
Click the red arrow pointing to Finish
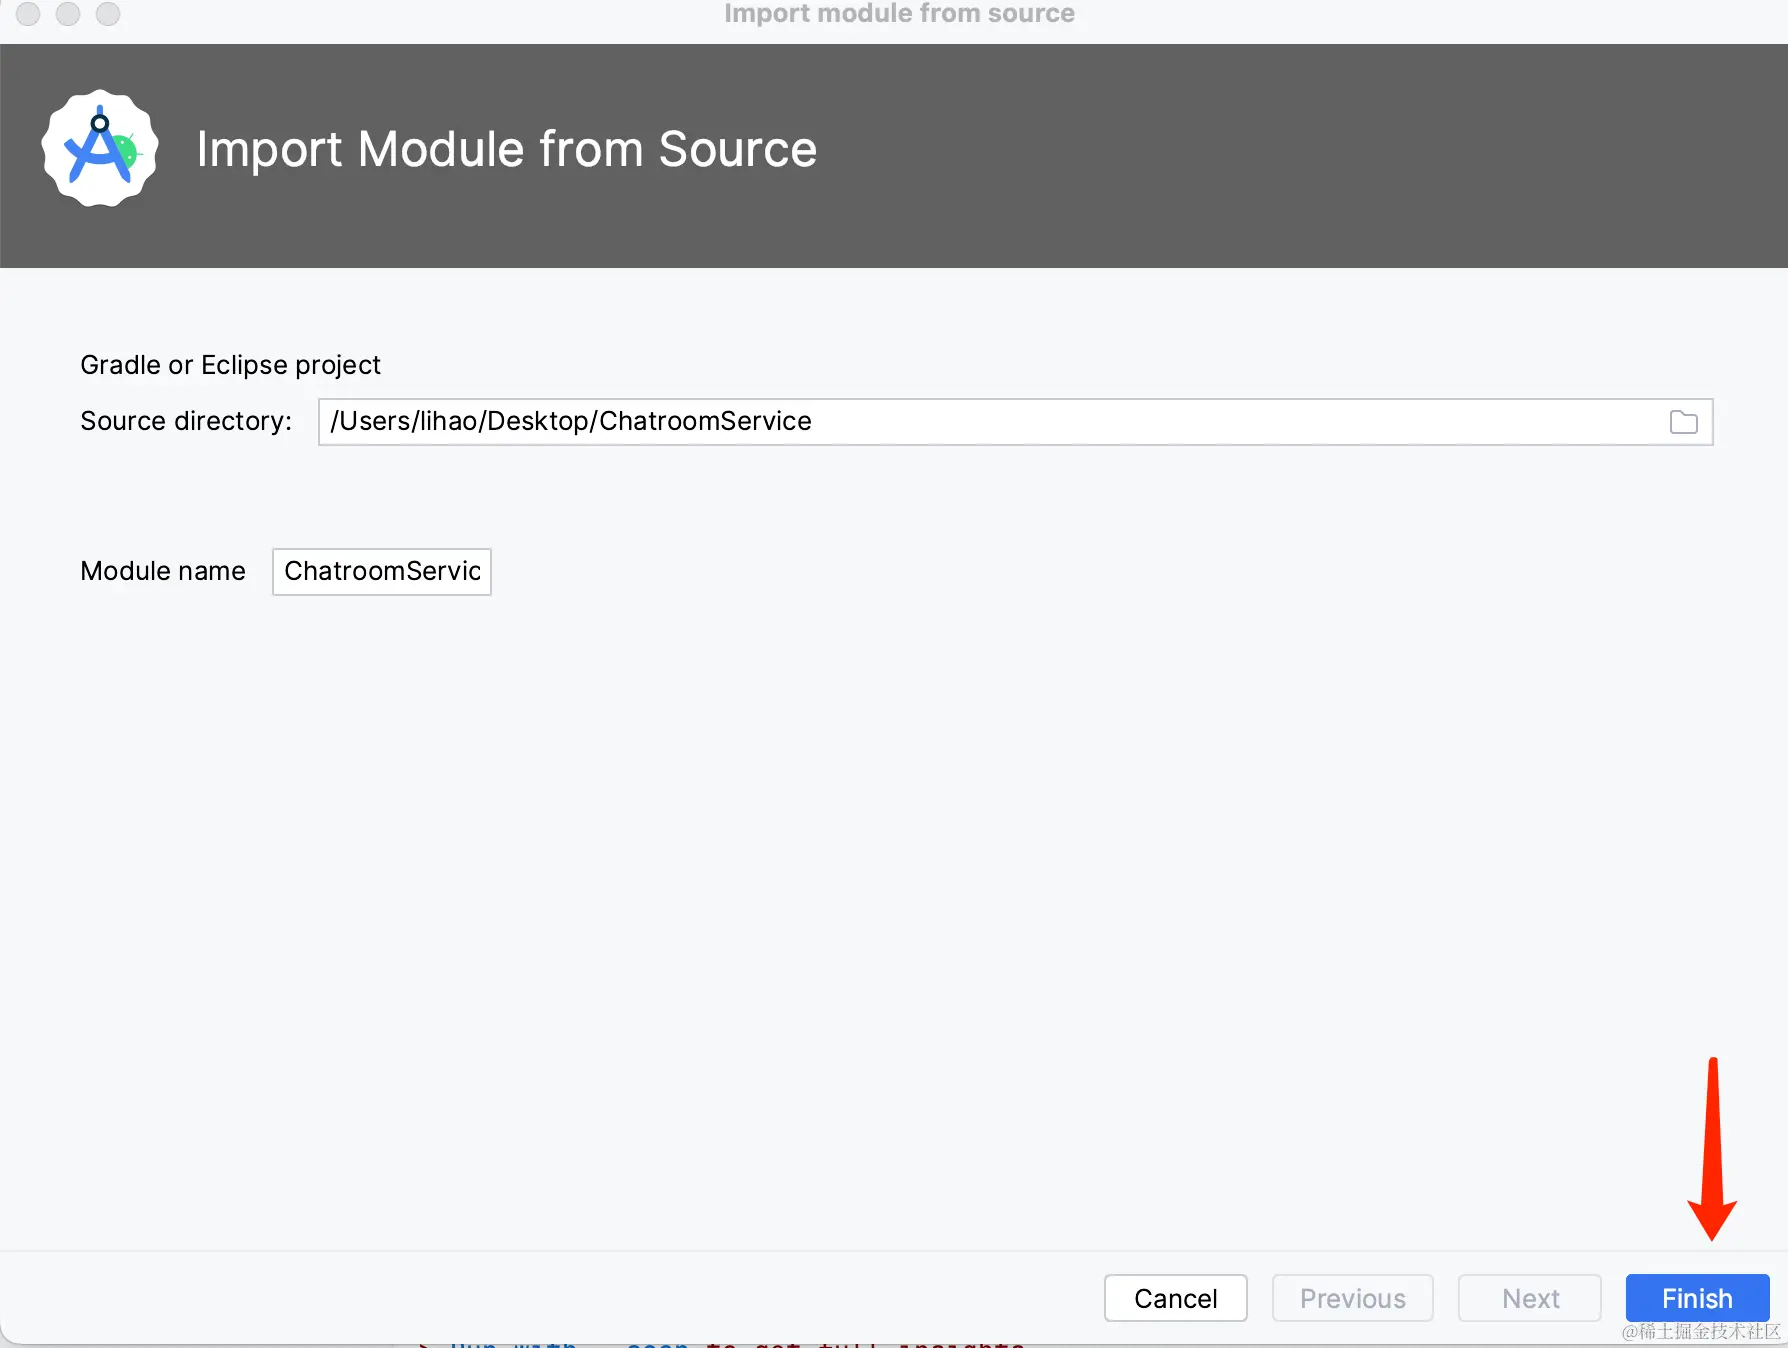coord(1712,1150)
